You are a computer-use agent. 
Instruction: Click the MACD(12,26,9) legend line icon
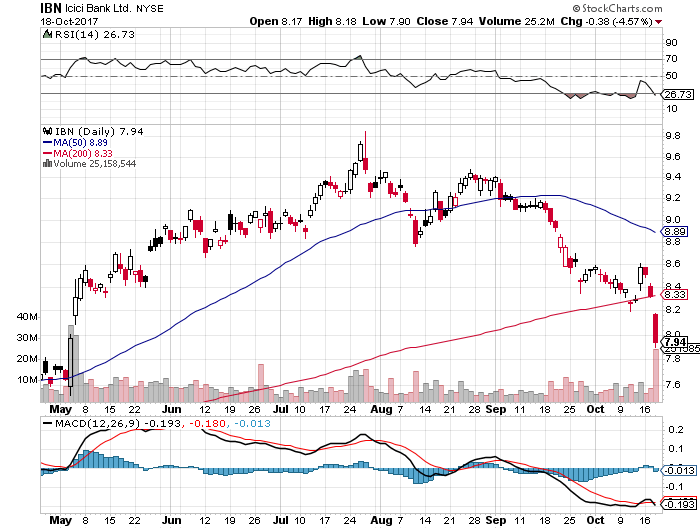(x=47, y=424)
